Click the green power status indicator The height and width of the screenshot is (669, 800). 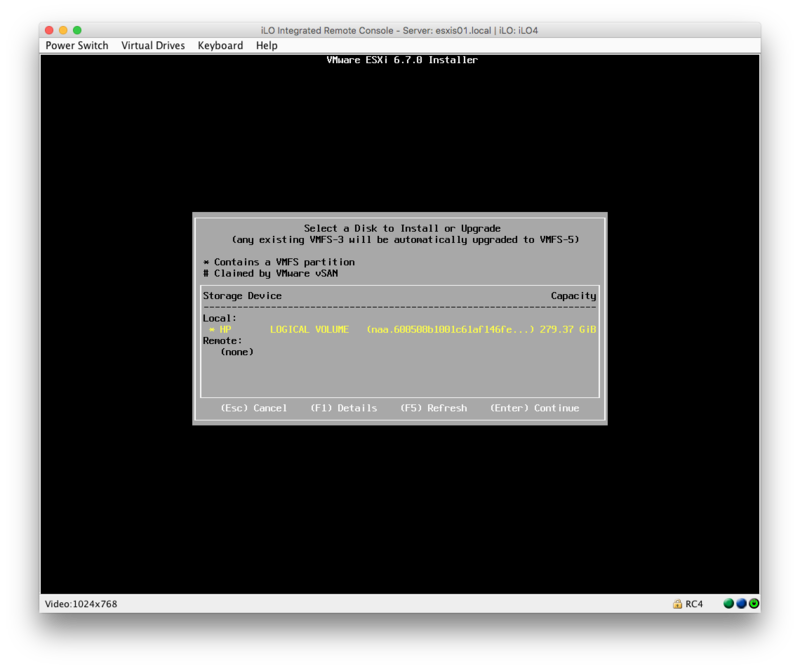[x=754, y=603]
